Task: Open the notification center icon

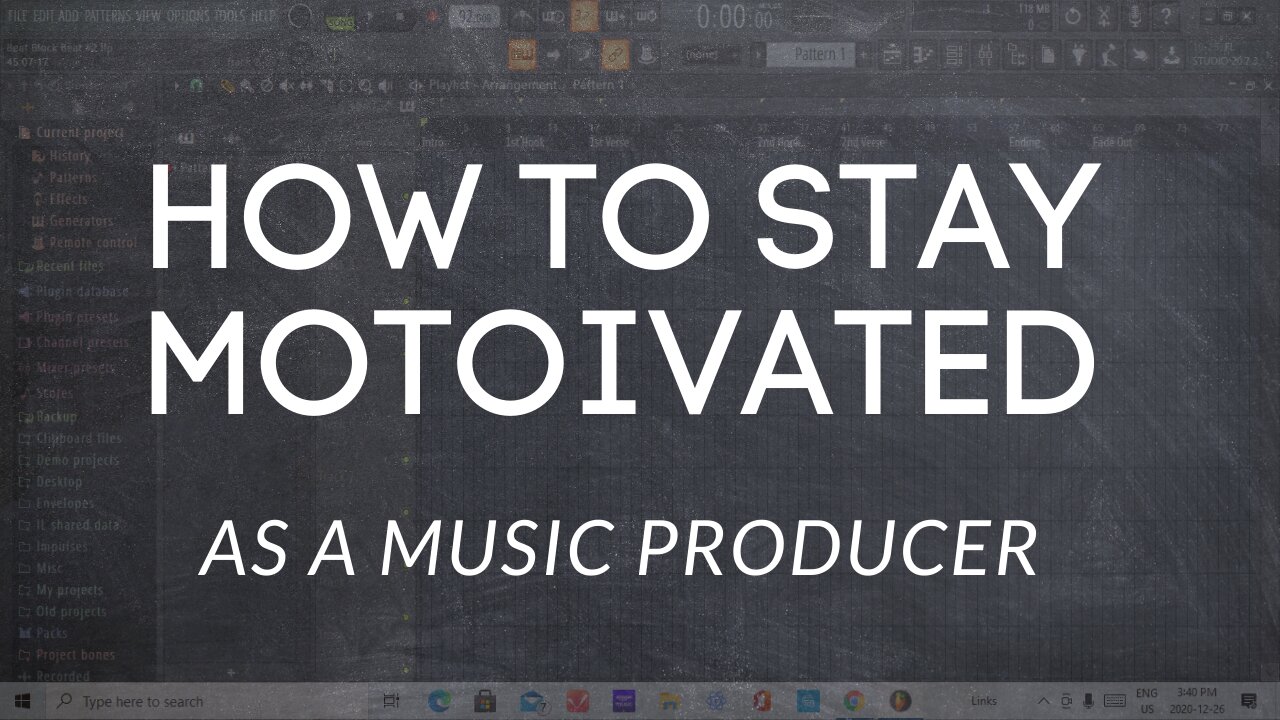Action: click(x=1249, y=701)
